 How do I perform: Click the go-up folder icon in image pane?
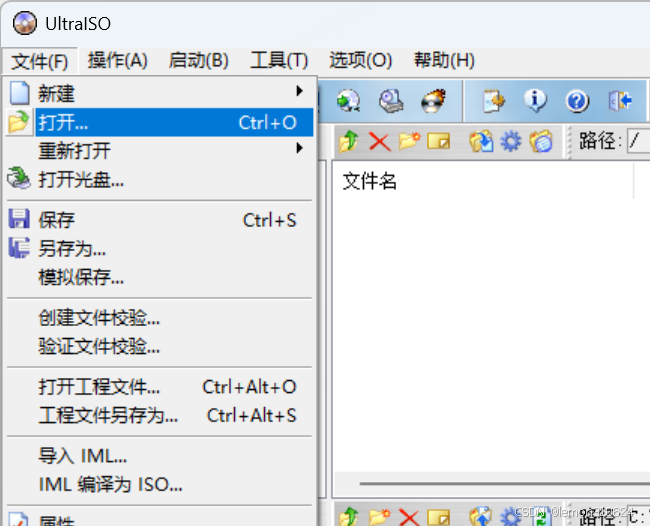[x=349, y=141]
